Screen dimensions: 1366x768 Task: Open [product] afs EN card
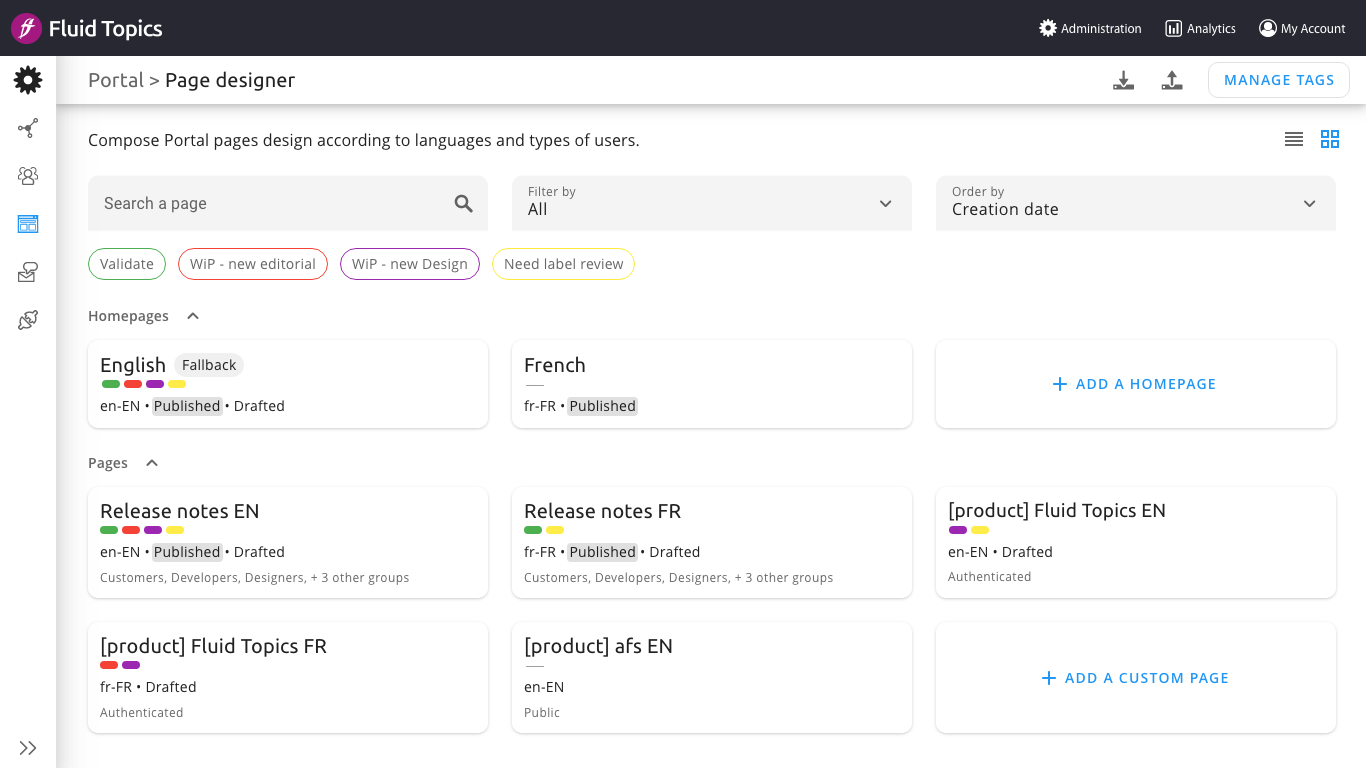point(712,678)
